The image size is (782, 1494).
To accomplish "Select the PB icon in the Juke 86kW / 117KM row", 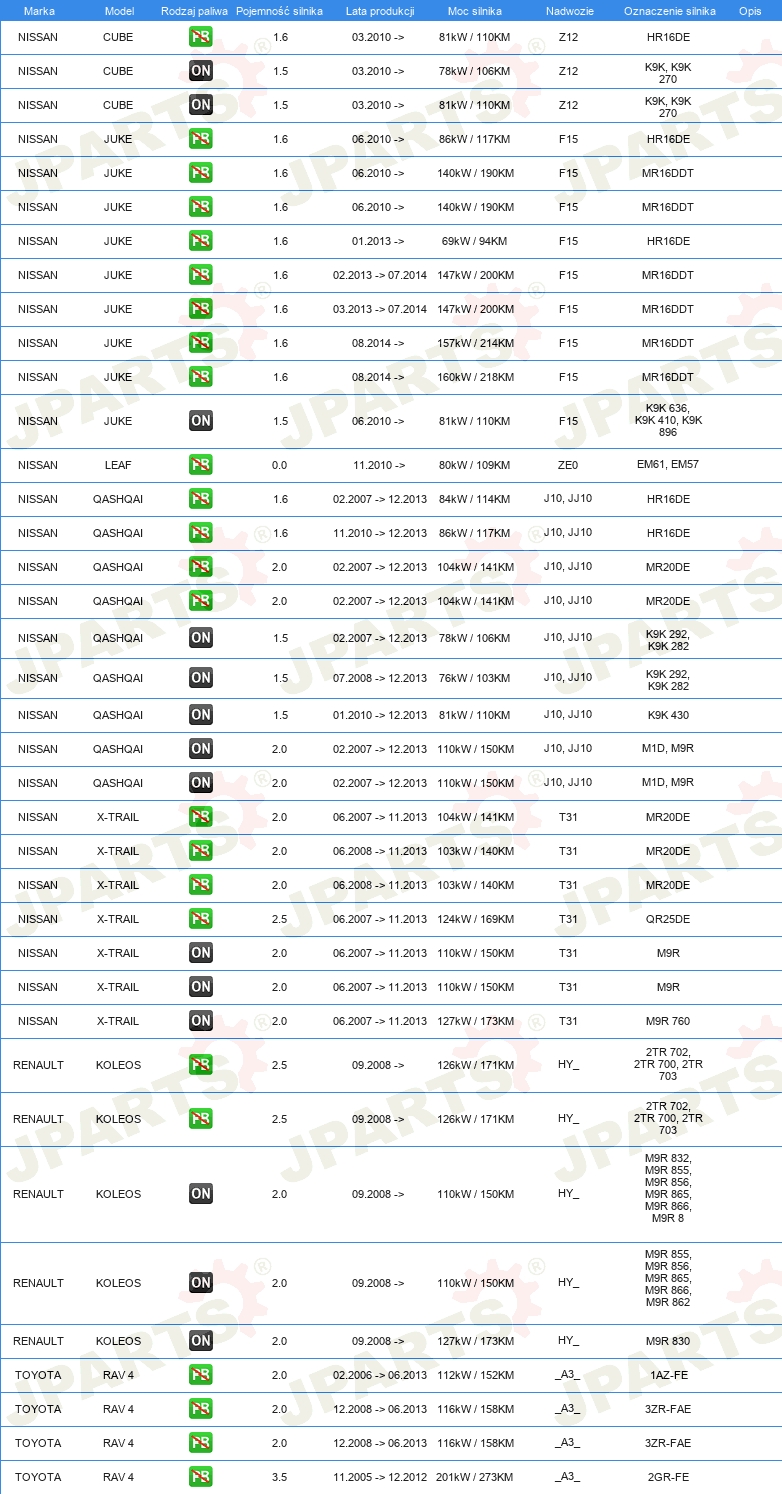I will pos(201,139).
